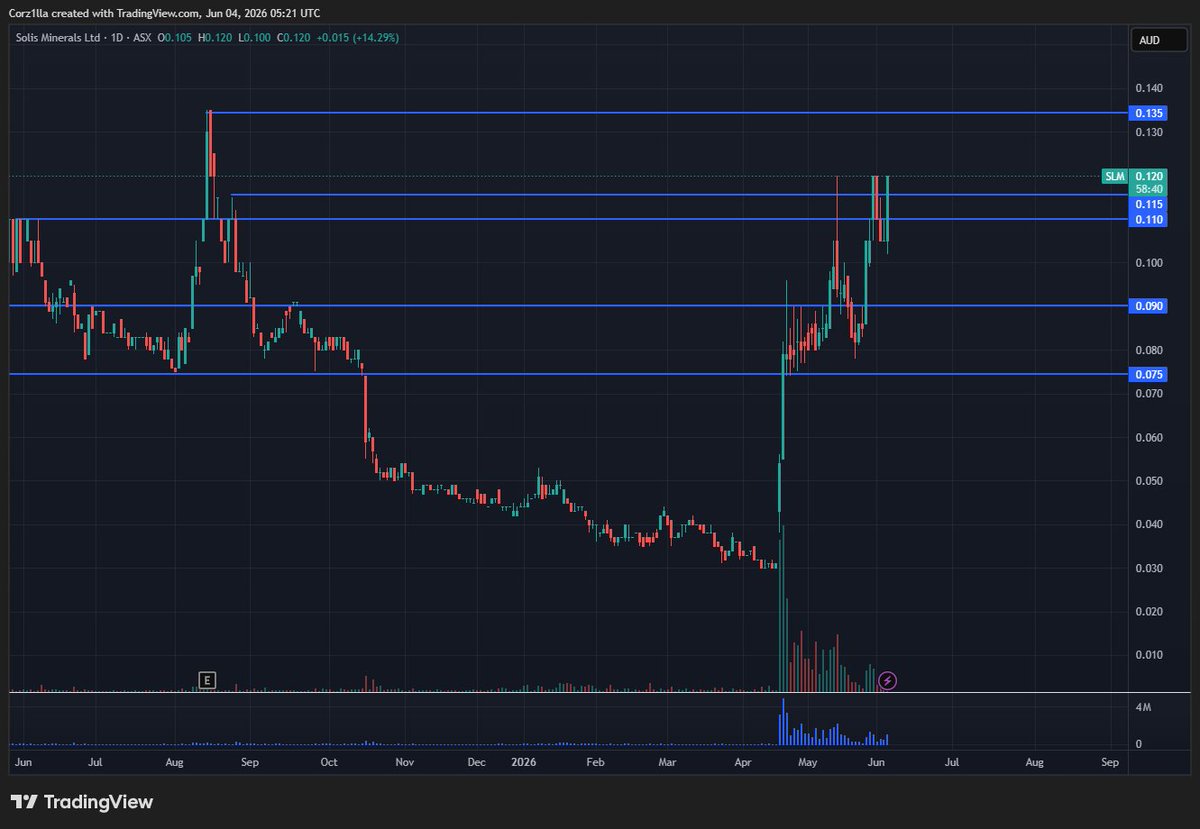The width and height of the screenshot is (1200, 829).
Task: Click the 0.080 price axis label
Action: pos(1149,350)
